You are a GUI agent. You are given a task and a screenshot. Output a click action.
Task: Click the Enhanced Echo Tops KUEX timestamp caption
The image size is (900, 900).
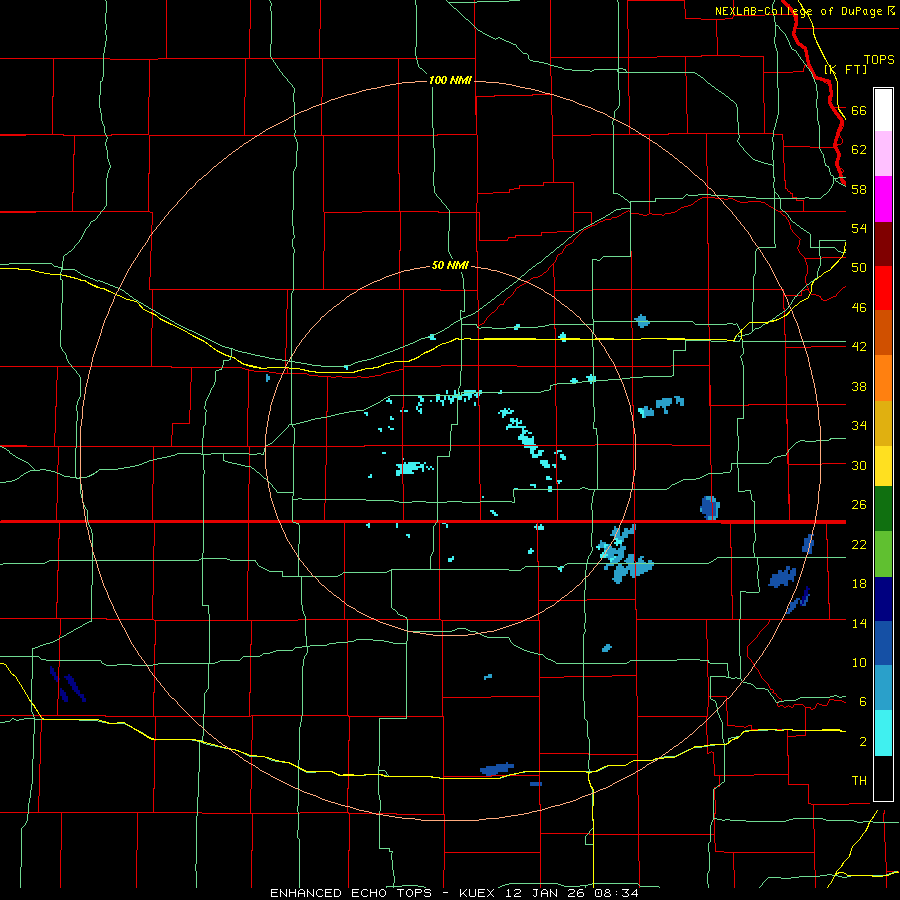coord(454,893)
